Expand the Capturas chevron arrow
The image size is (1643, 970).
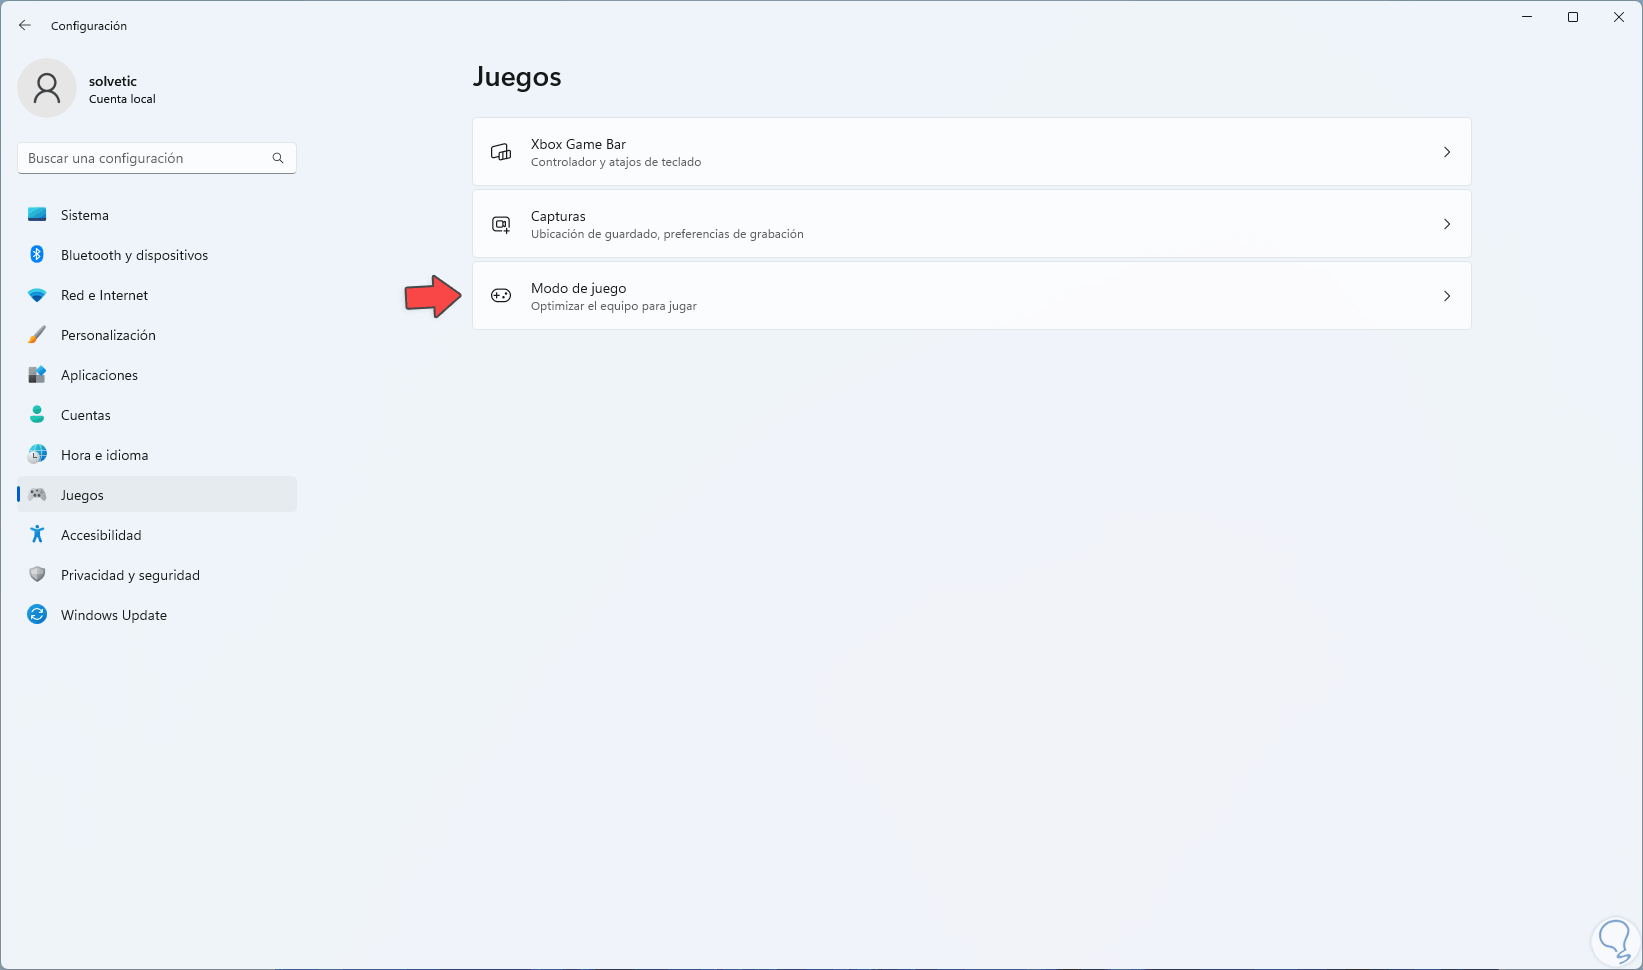pyautogui.click(x=1446, y=224)
